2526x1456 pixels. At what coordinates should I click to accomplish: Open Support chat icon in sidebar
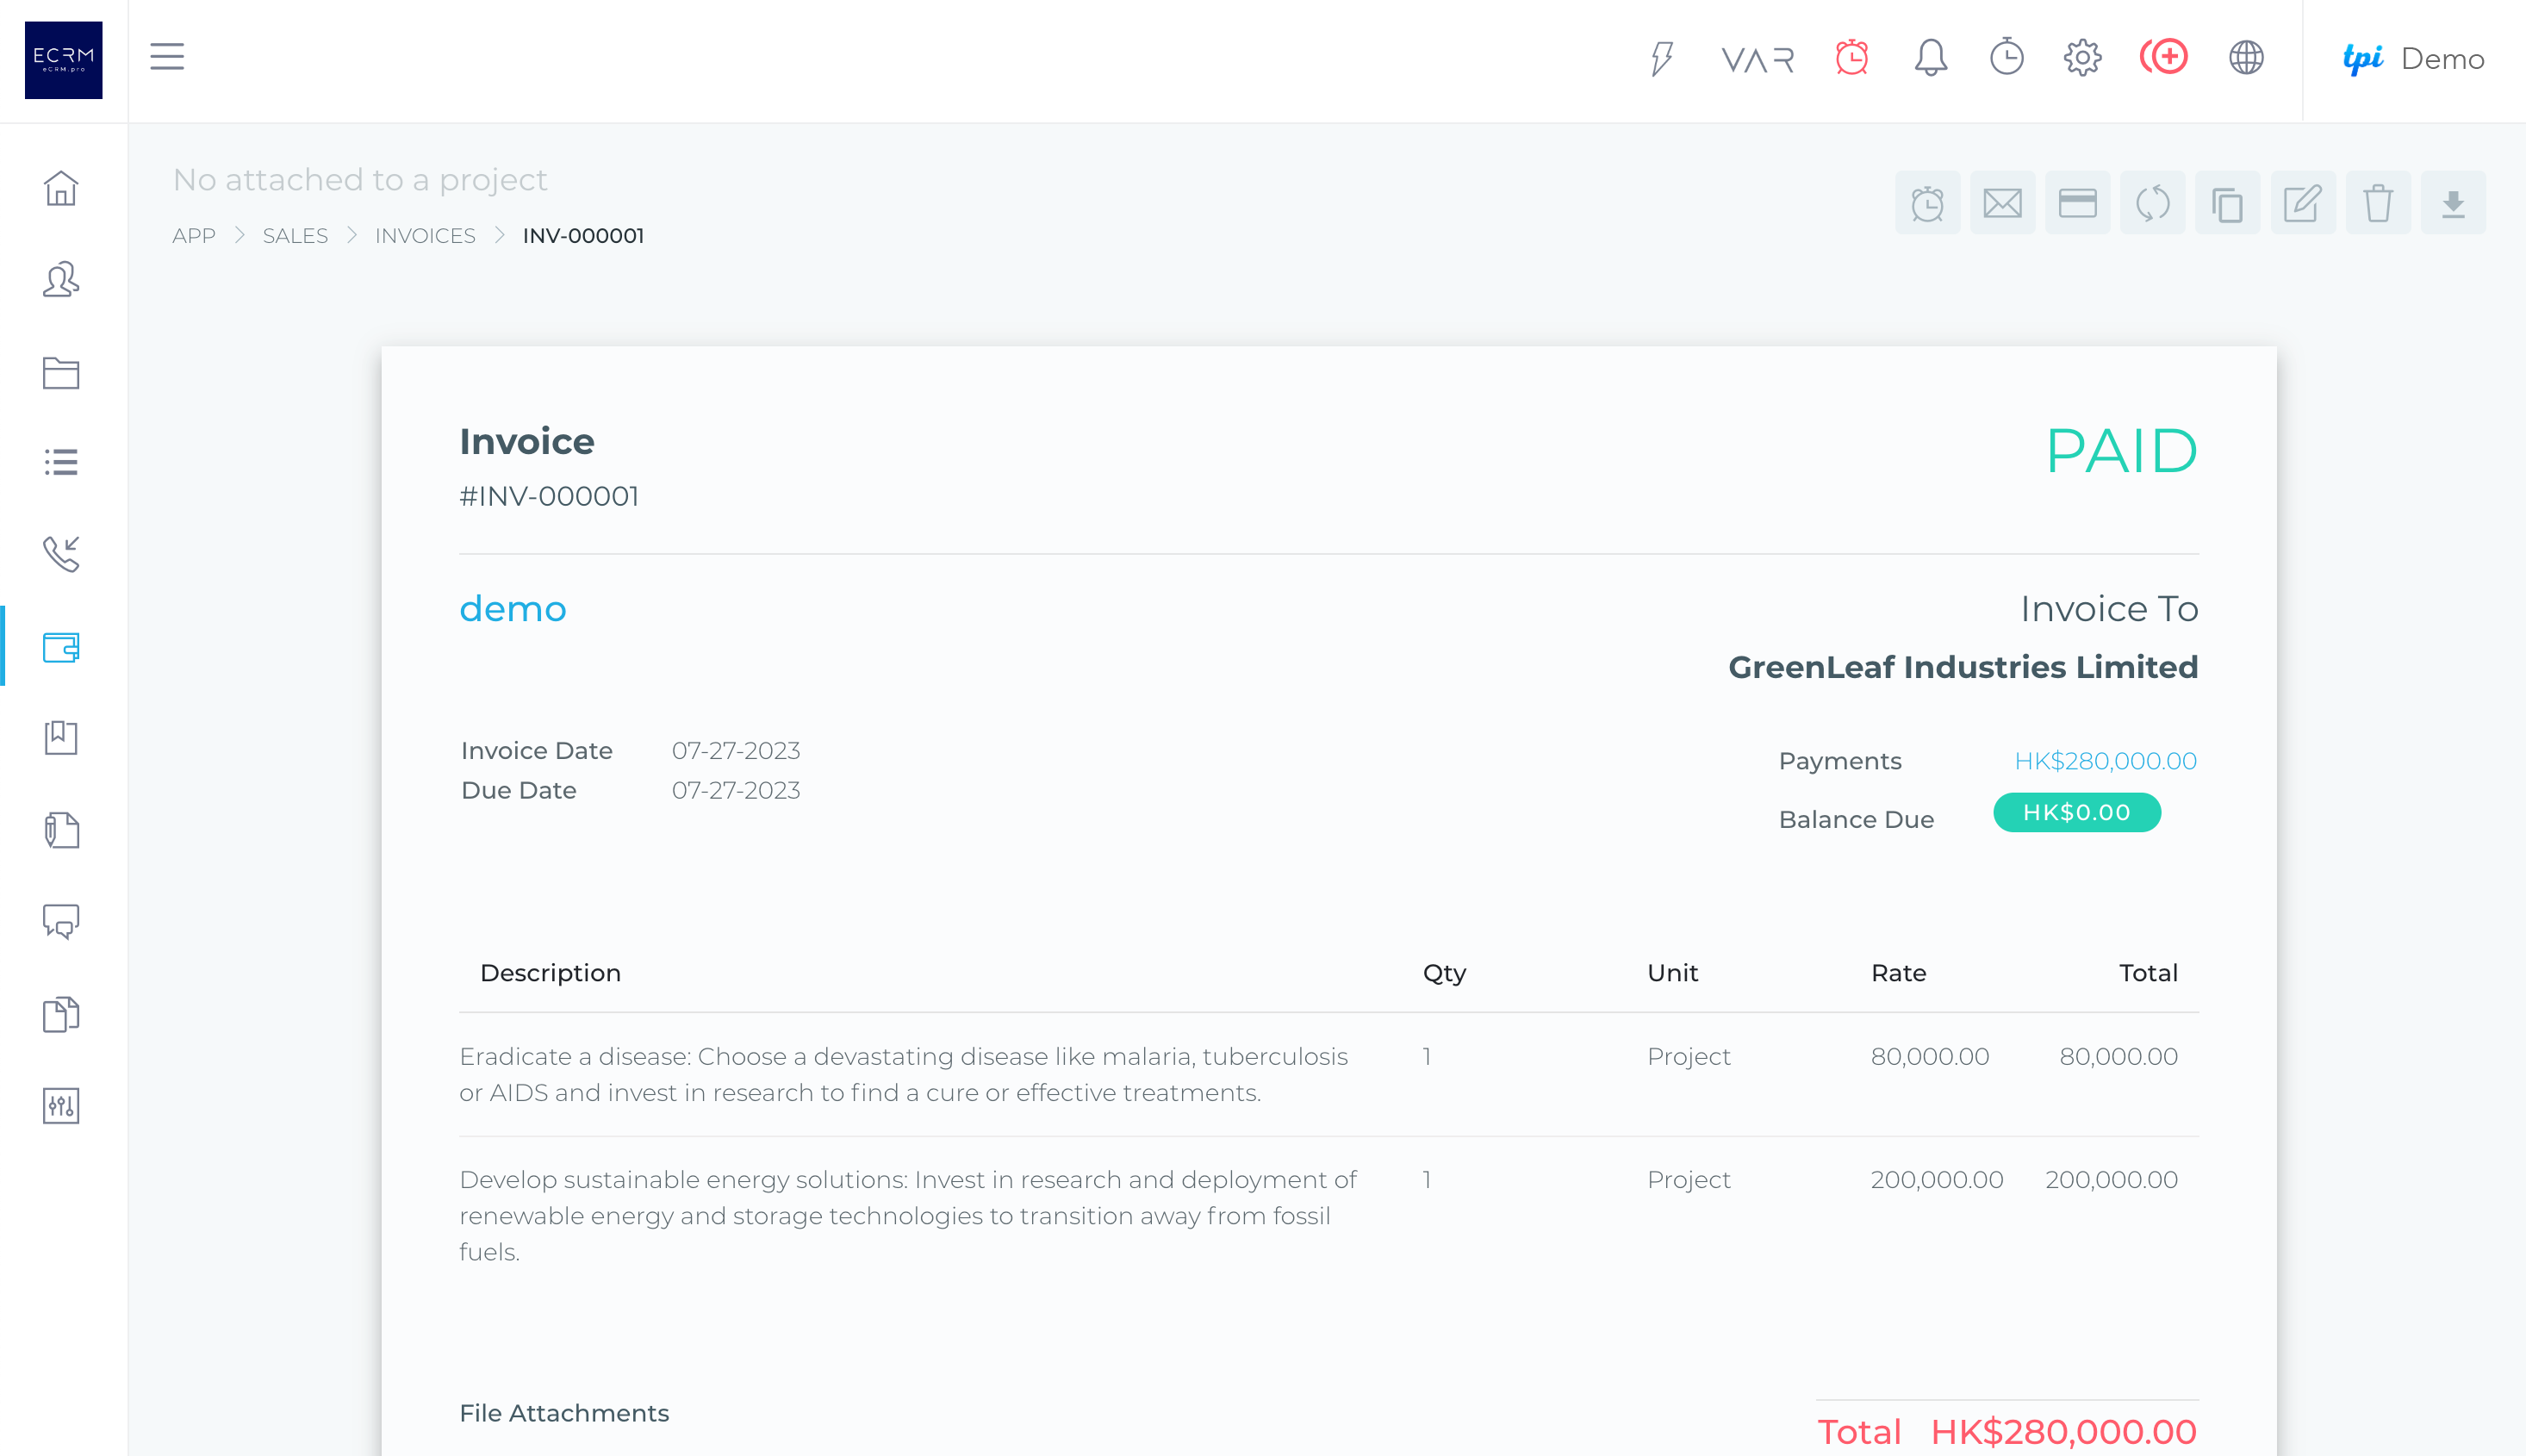pyautogui.click(x=61, y=921)
